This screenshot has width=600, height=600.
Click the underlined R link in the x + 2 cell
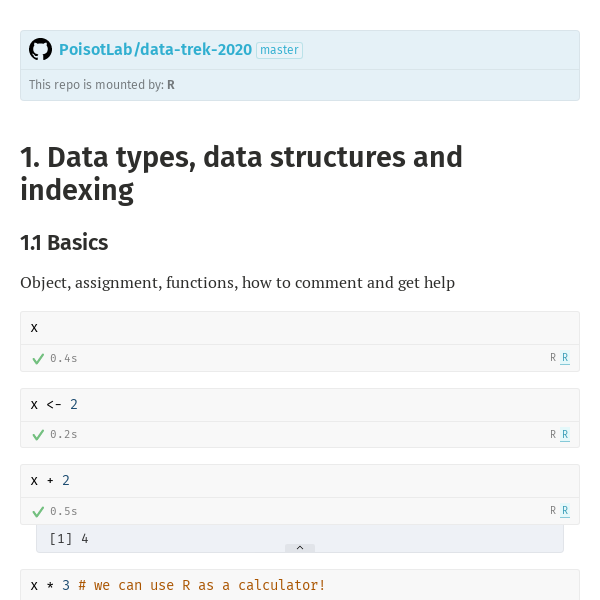point(565,511)
